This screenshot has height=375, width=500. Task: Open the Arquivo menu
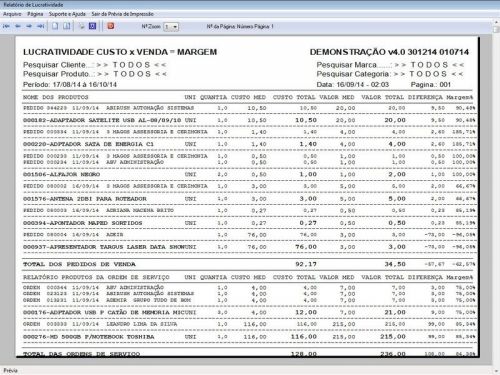coord(12,14)
